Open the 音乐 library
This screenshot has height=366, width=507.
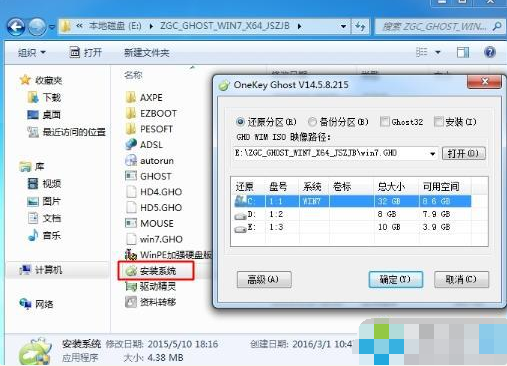44,235
